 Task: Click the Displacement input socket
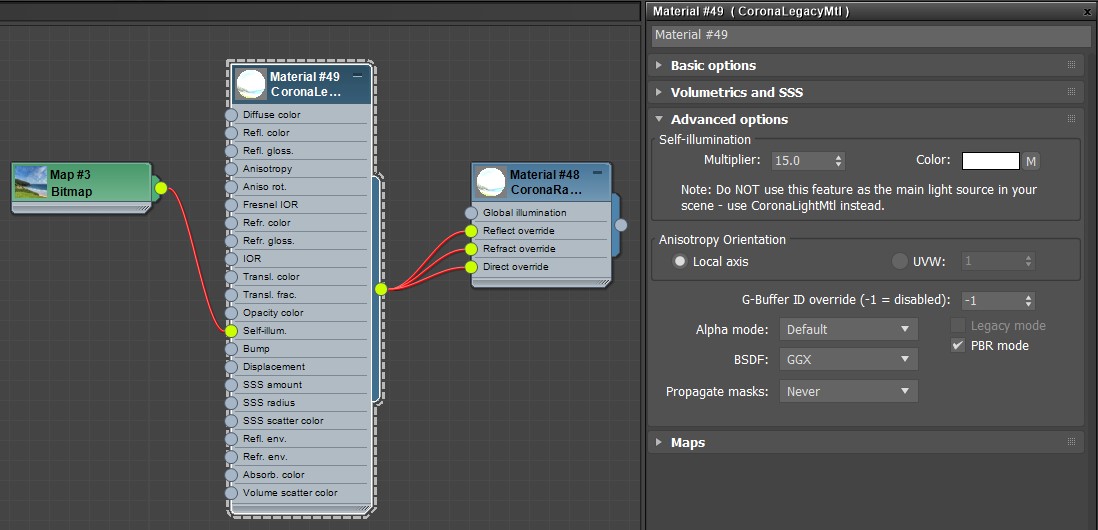(x=232, y=367)
